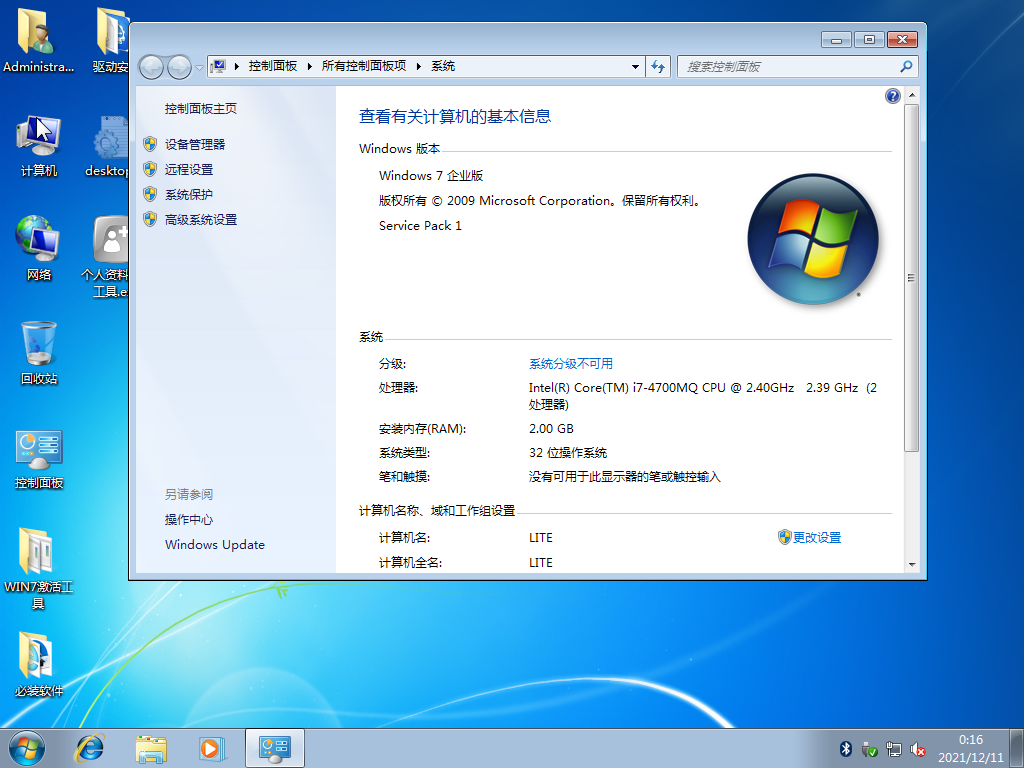Click the 控制面板 breadcrumb

273,66
